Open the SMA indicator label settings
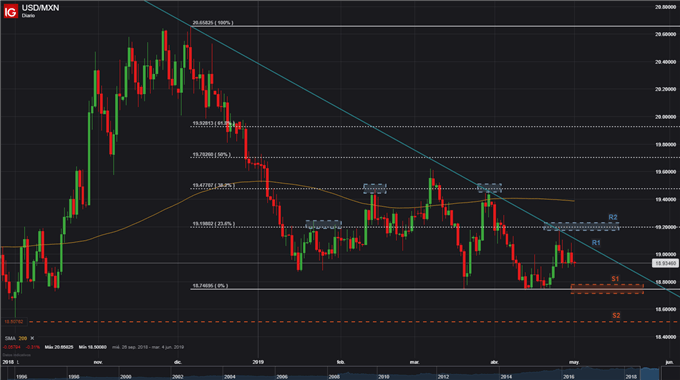The width and height of the screenshot is (680, 380). (x=10, y=338)
